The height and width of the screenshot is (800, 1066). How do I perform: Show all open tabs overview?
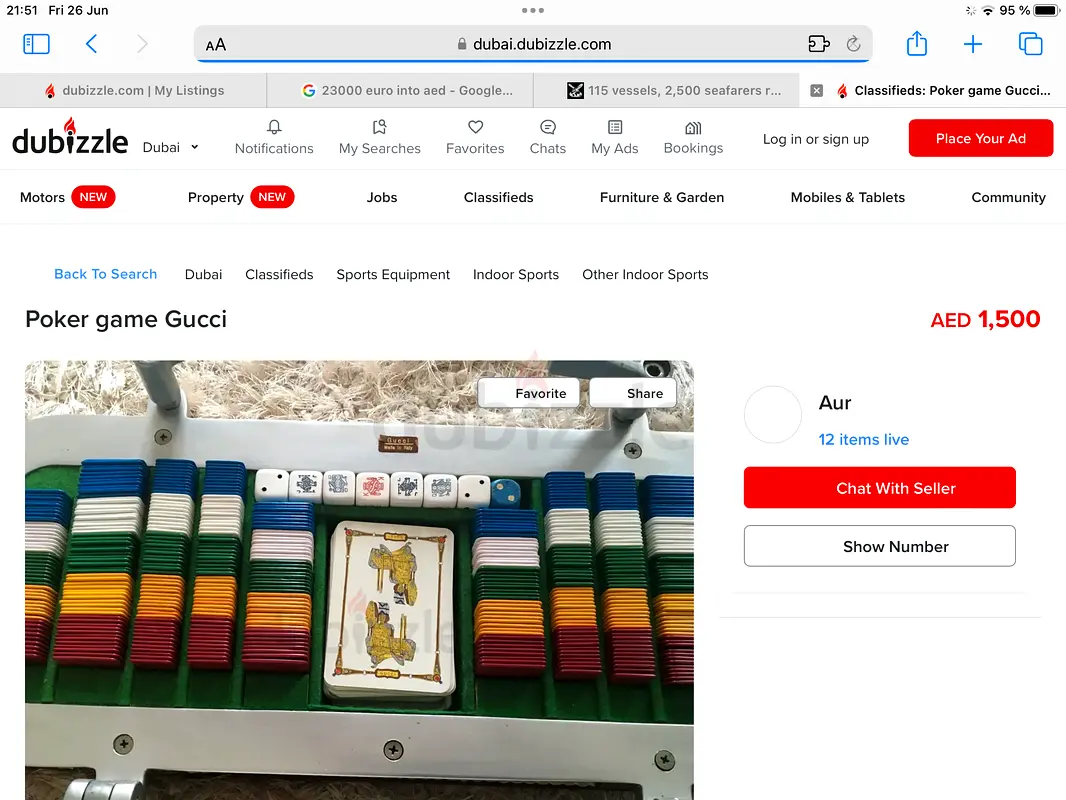pos(1031,44)
